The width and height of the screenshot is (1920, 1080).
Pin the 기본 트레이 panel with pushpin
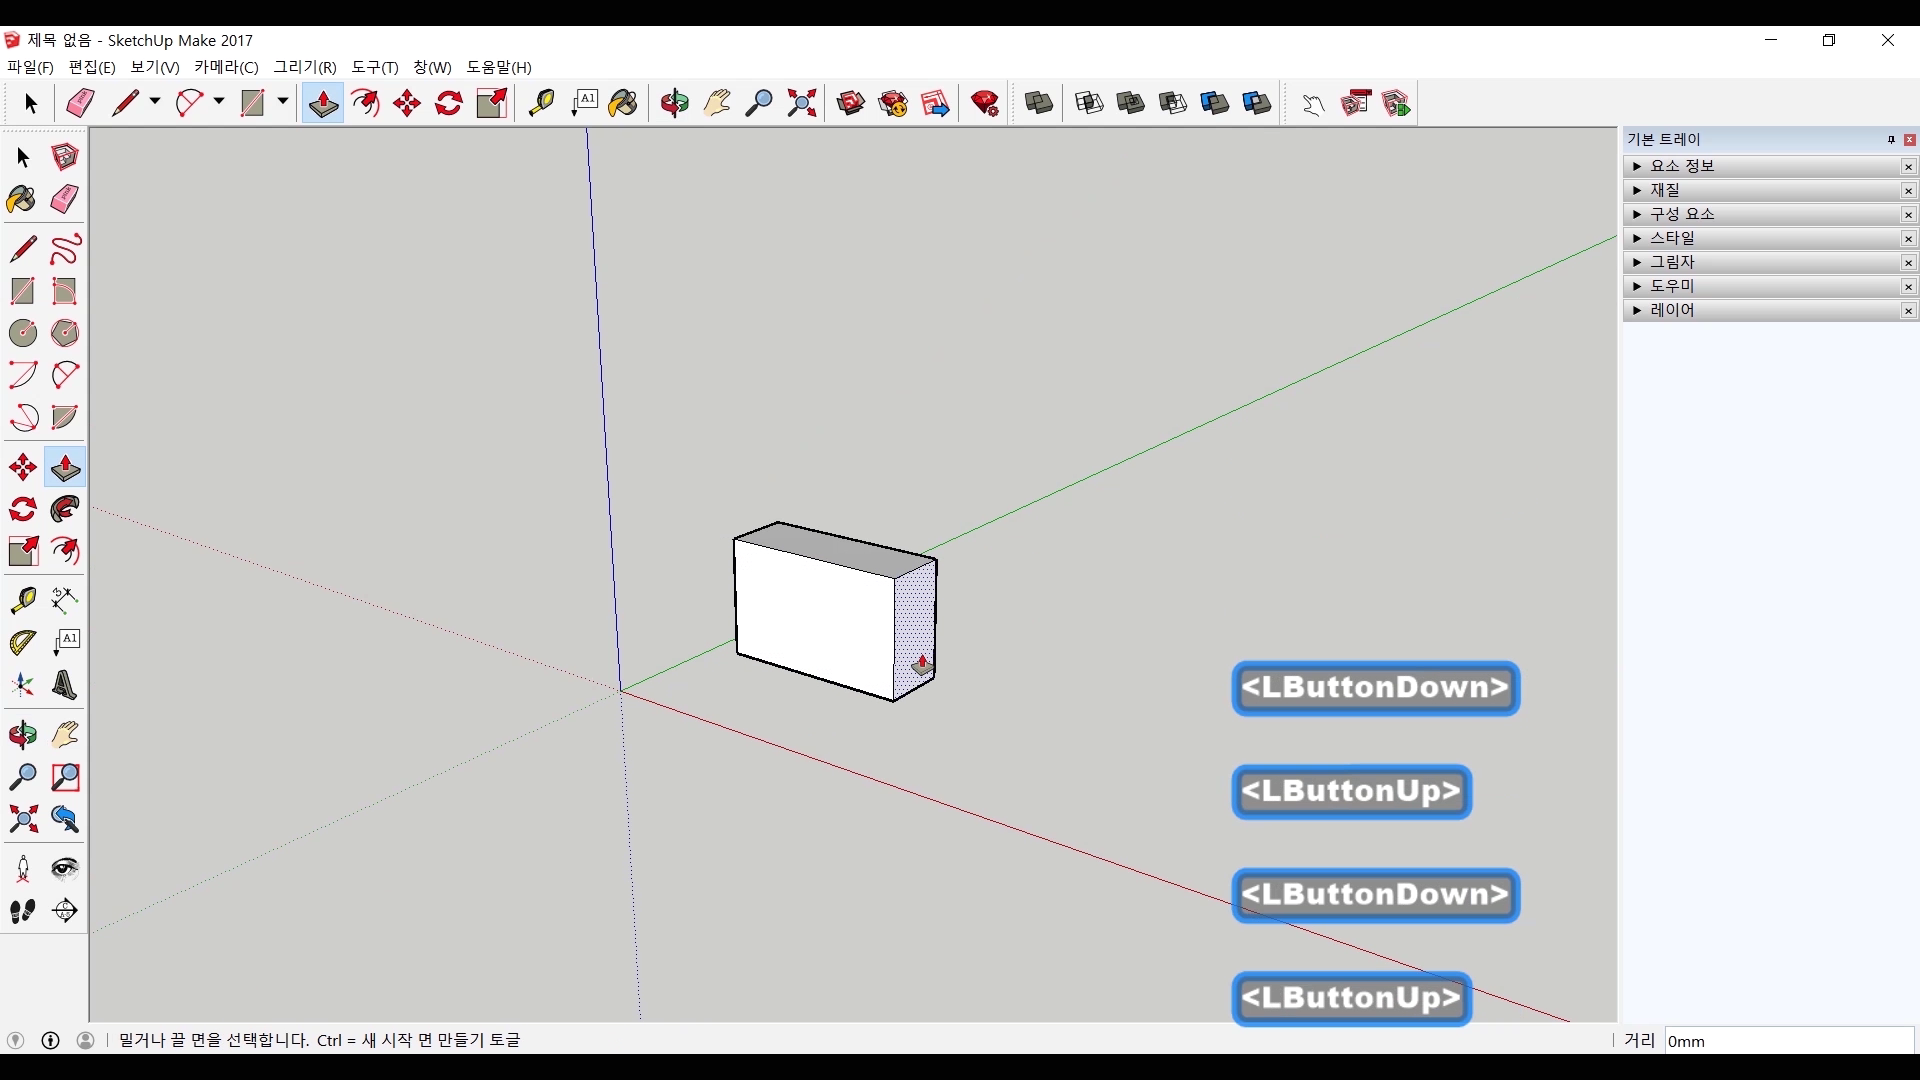point(1891,140)
